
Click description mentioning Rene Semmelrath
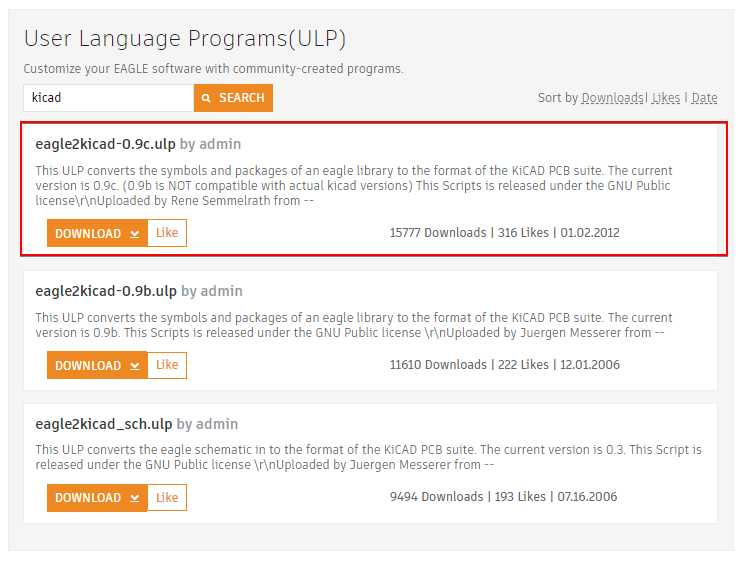click(x=353, y=186)
